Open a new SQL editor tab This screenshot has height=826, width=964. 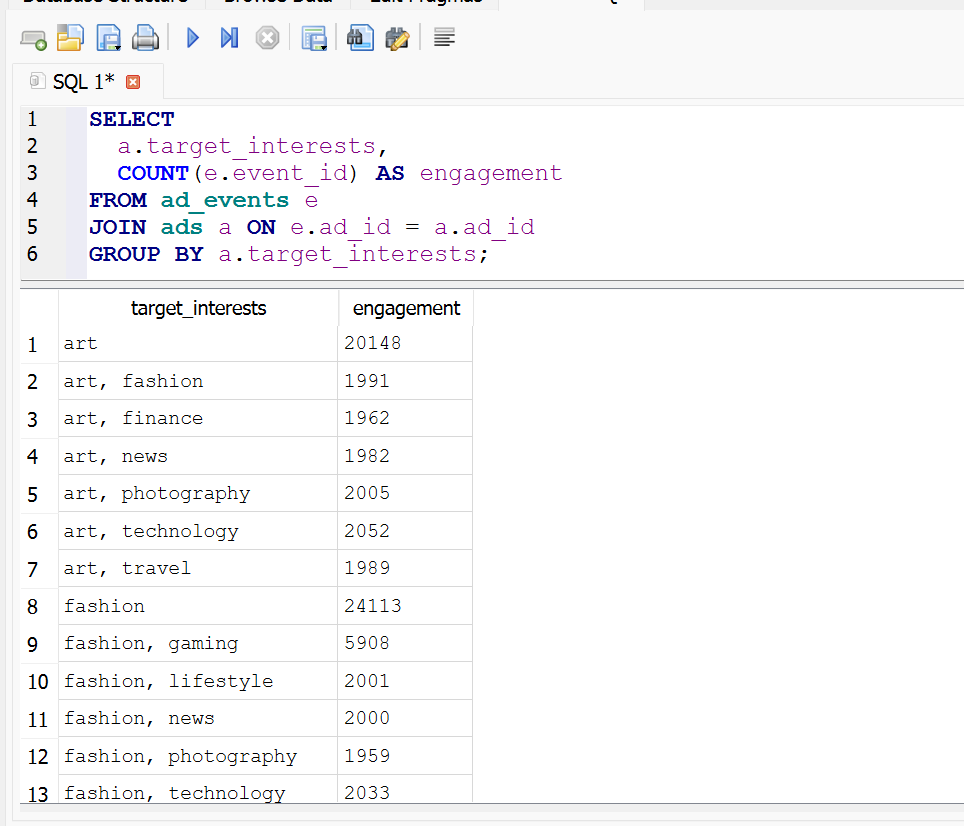33,39
